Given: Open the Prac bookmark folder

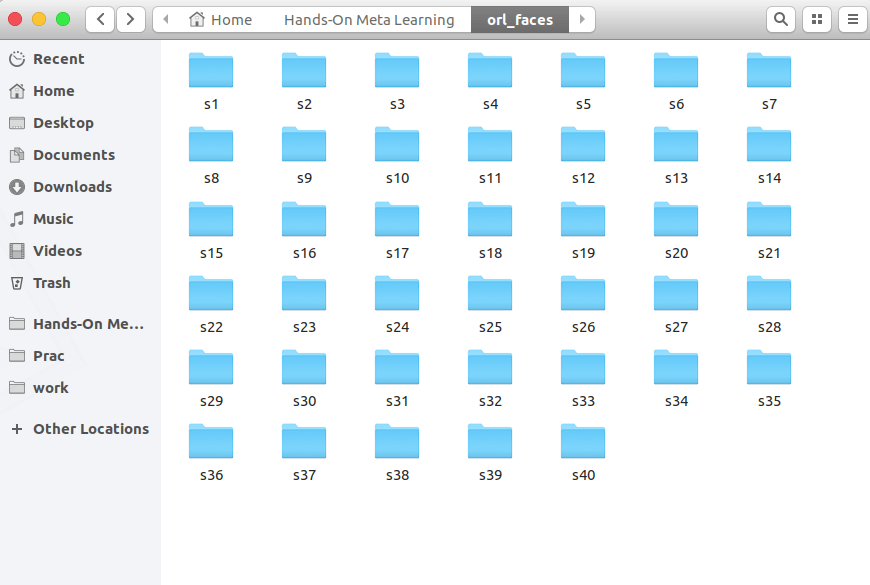Looking at the screenshot, I should coord(48,356).
